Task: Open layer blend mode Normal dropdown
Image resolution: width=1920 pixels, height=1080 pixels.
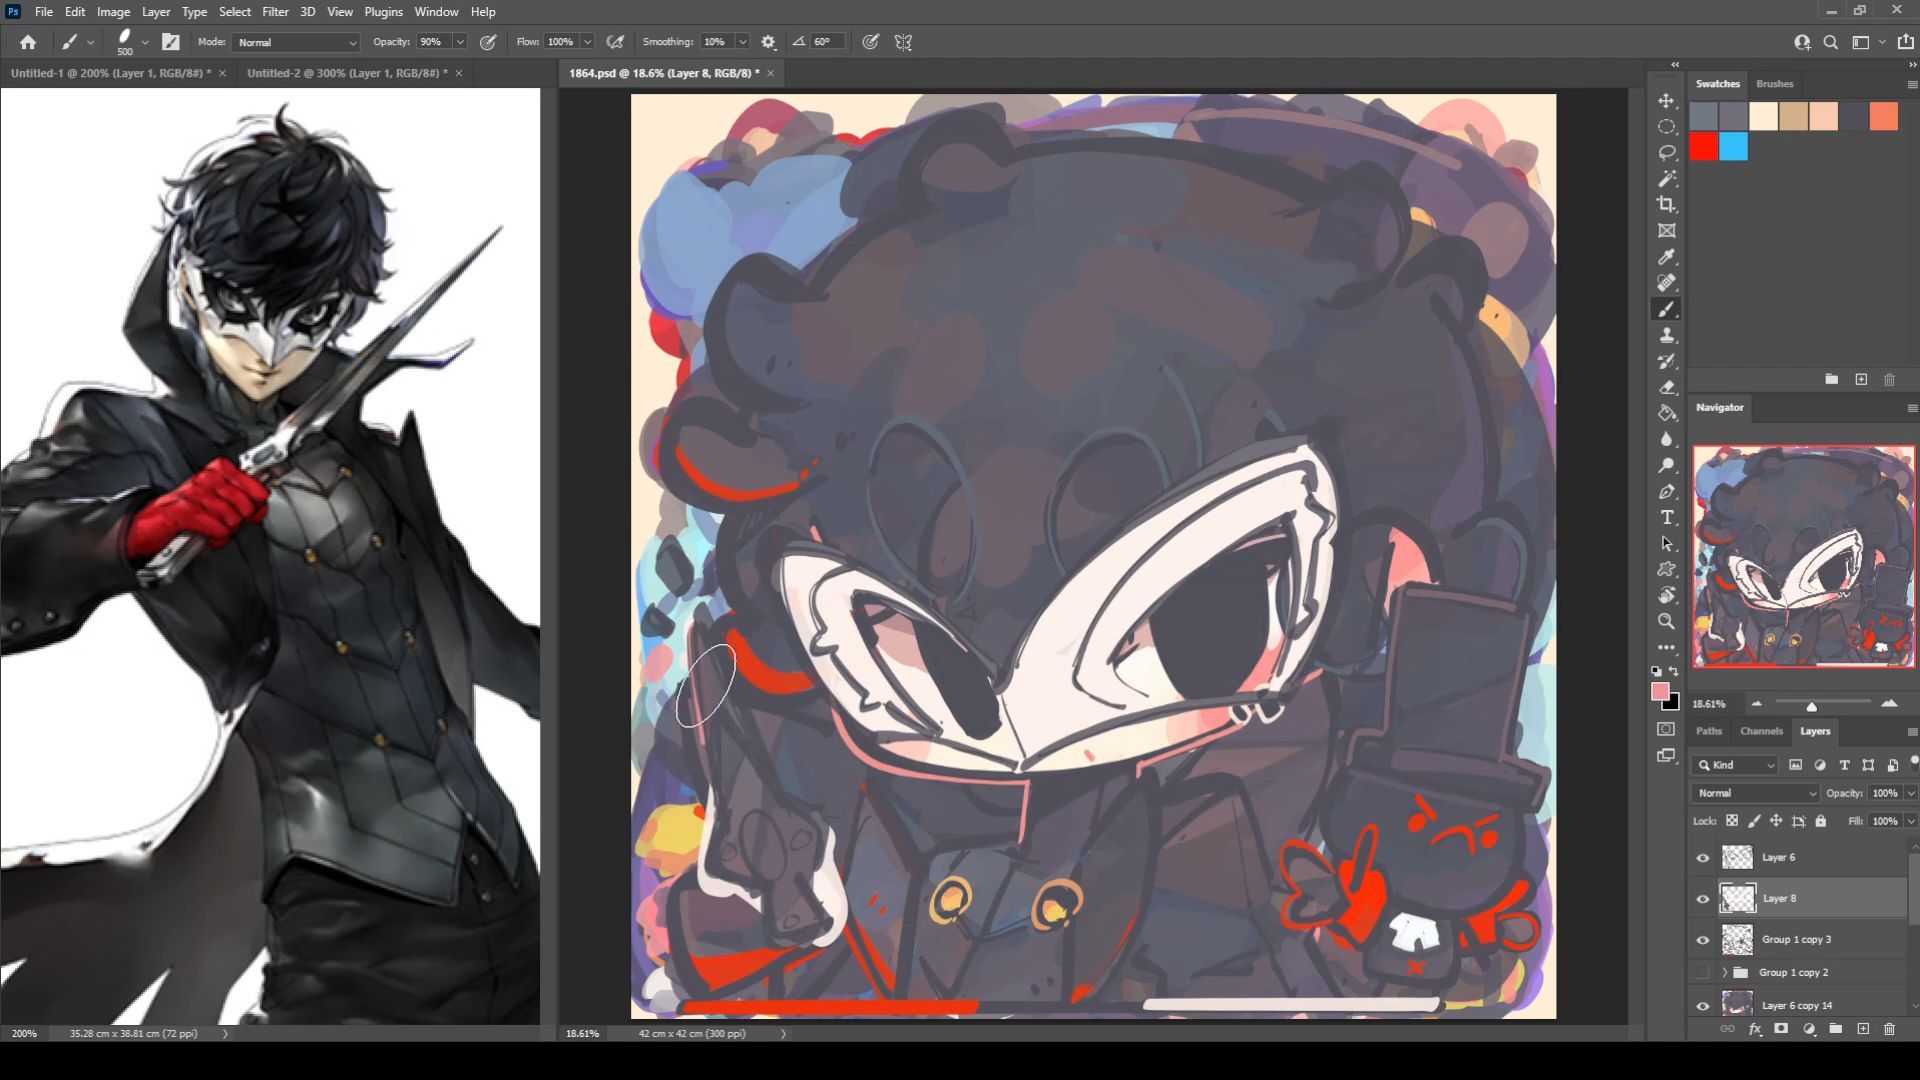Action: tap(1756, 793)
